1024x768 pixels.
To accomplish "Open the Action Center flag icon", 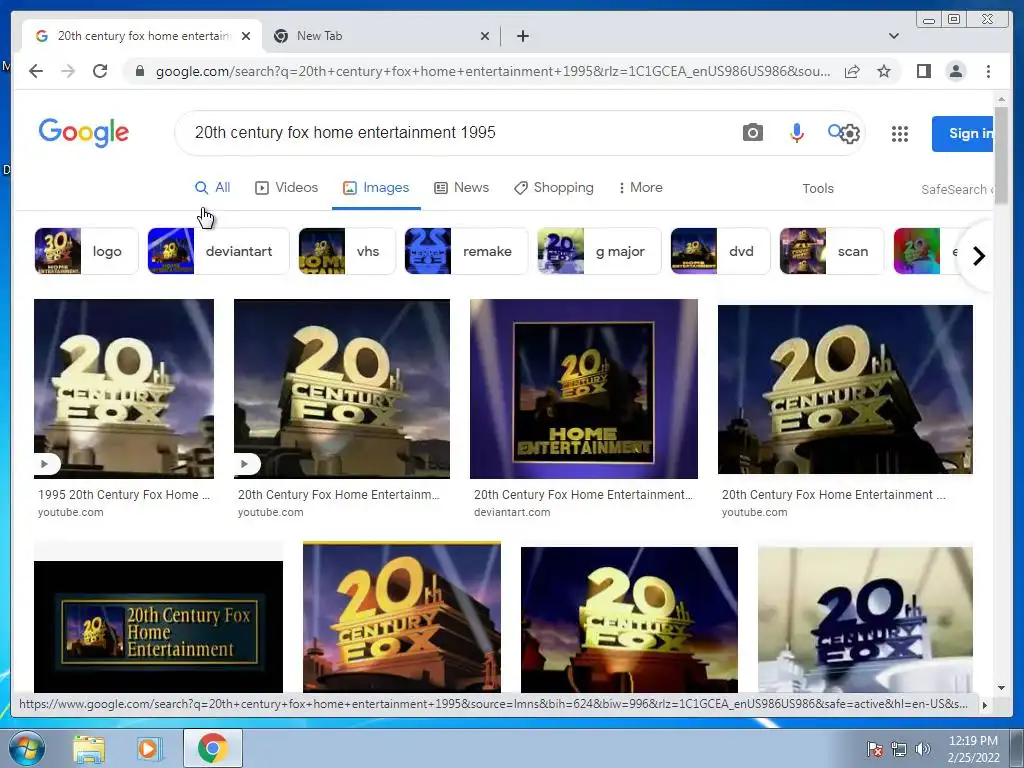I will tap(874, 749).
